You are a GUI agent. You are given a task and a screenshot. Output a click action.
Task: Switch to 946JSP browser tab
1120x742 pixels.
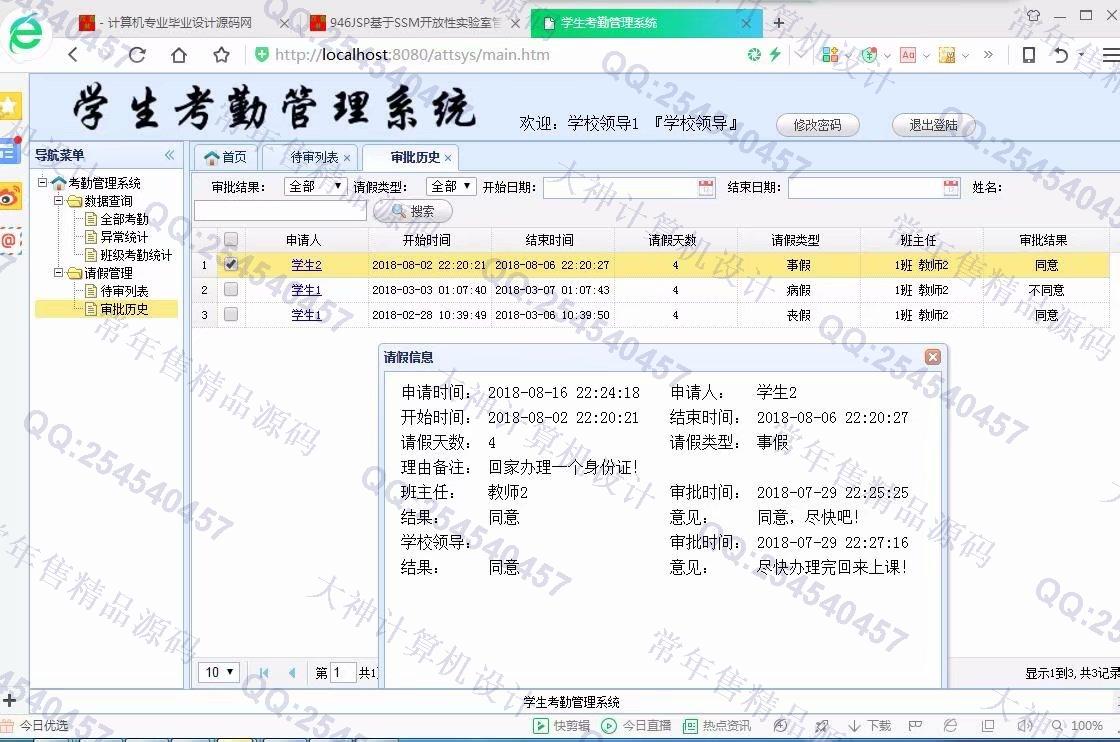click(x=414, y=23)
